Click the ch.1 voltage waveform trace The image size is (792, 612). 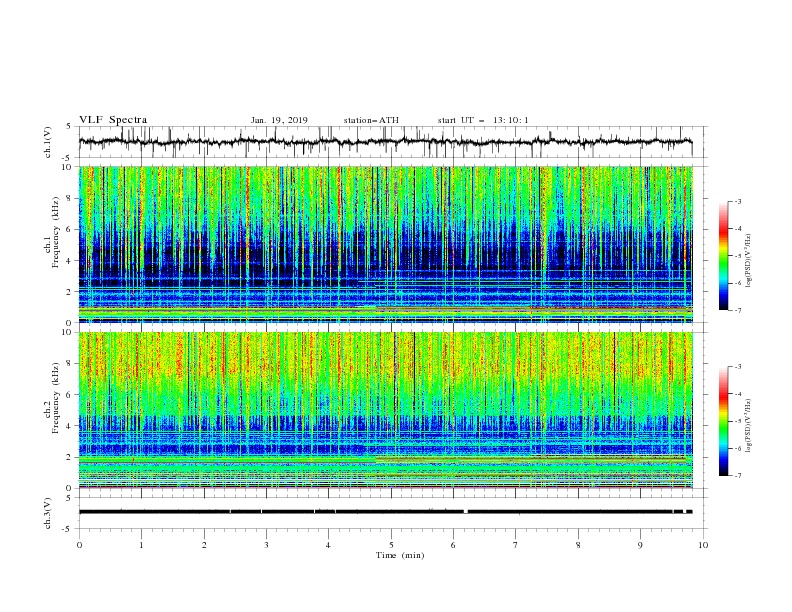385,142
